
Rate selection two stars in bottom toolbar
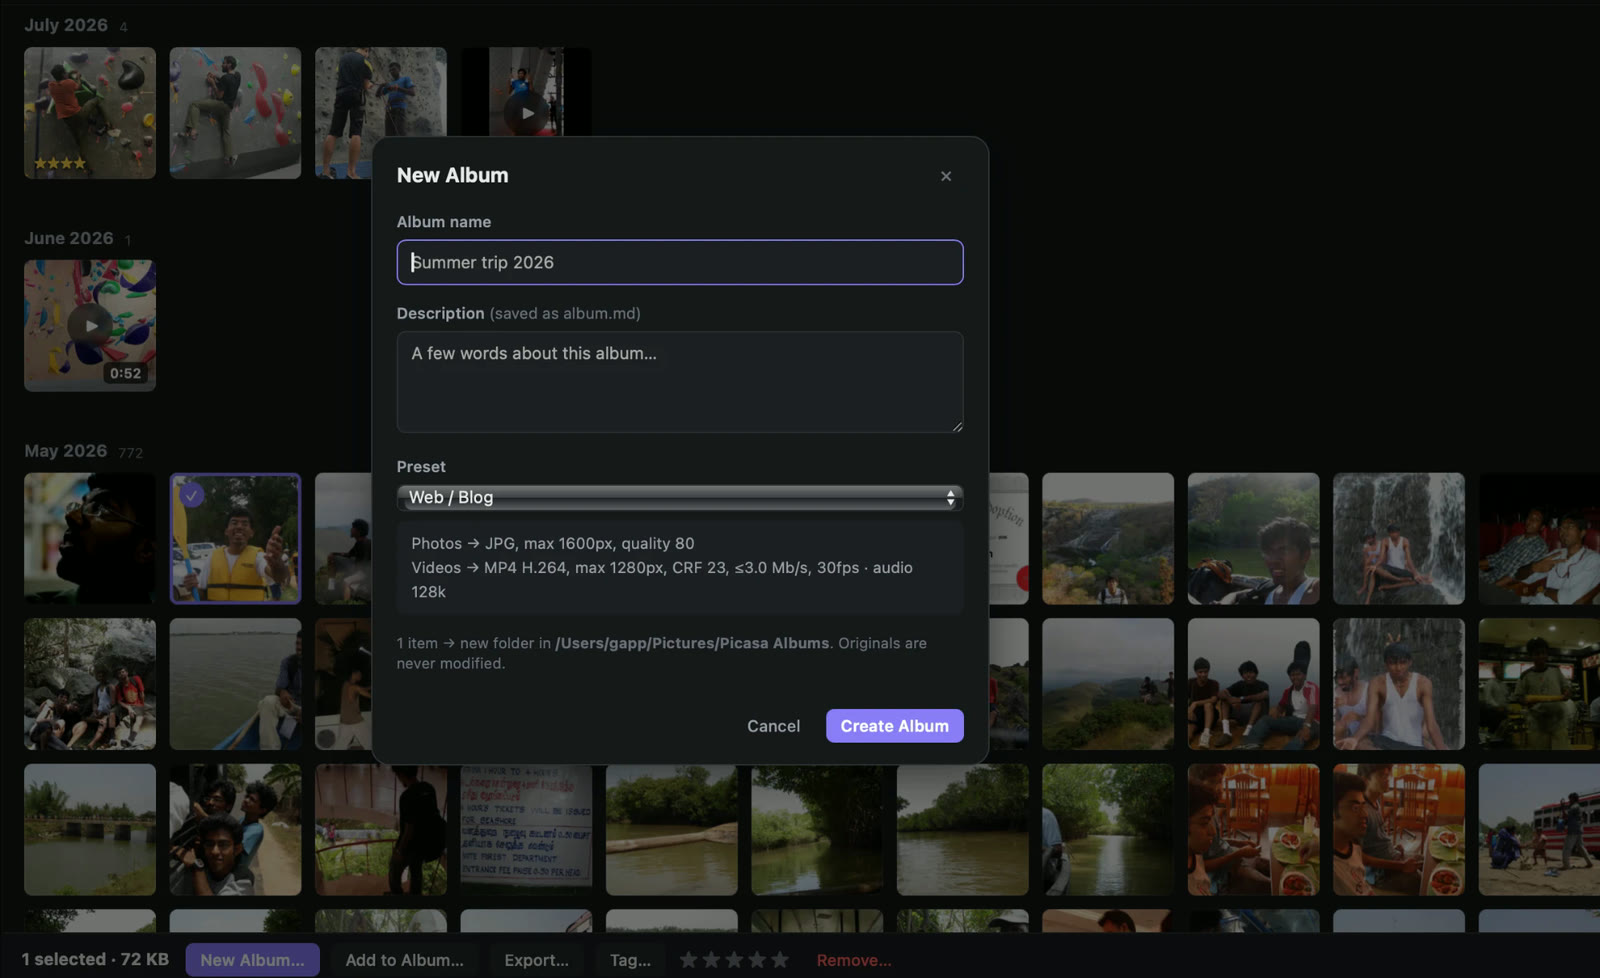coord(711,960)
